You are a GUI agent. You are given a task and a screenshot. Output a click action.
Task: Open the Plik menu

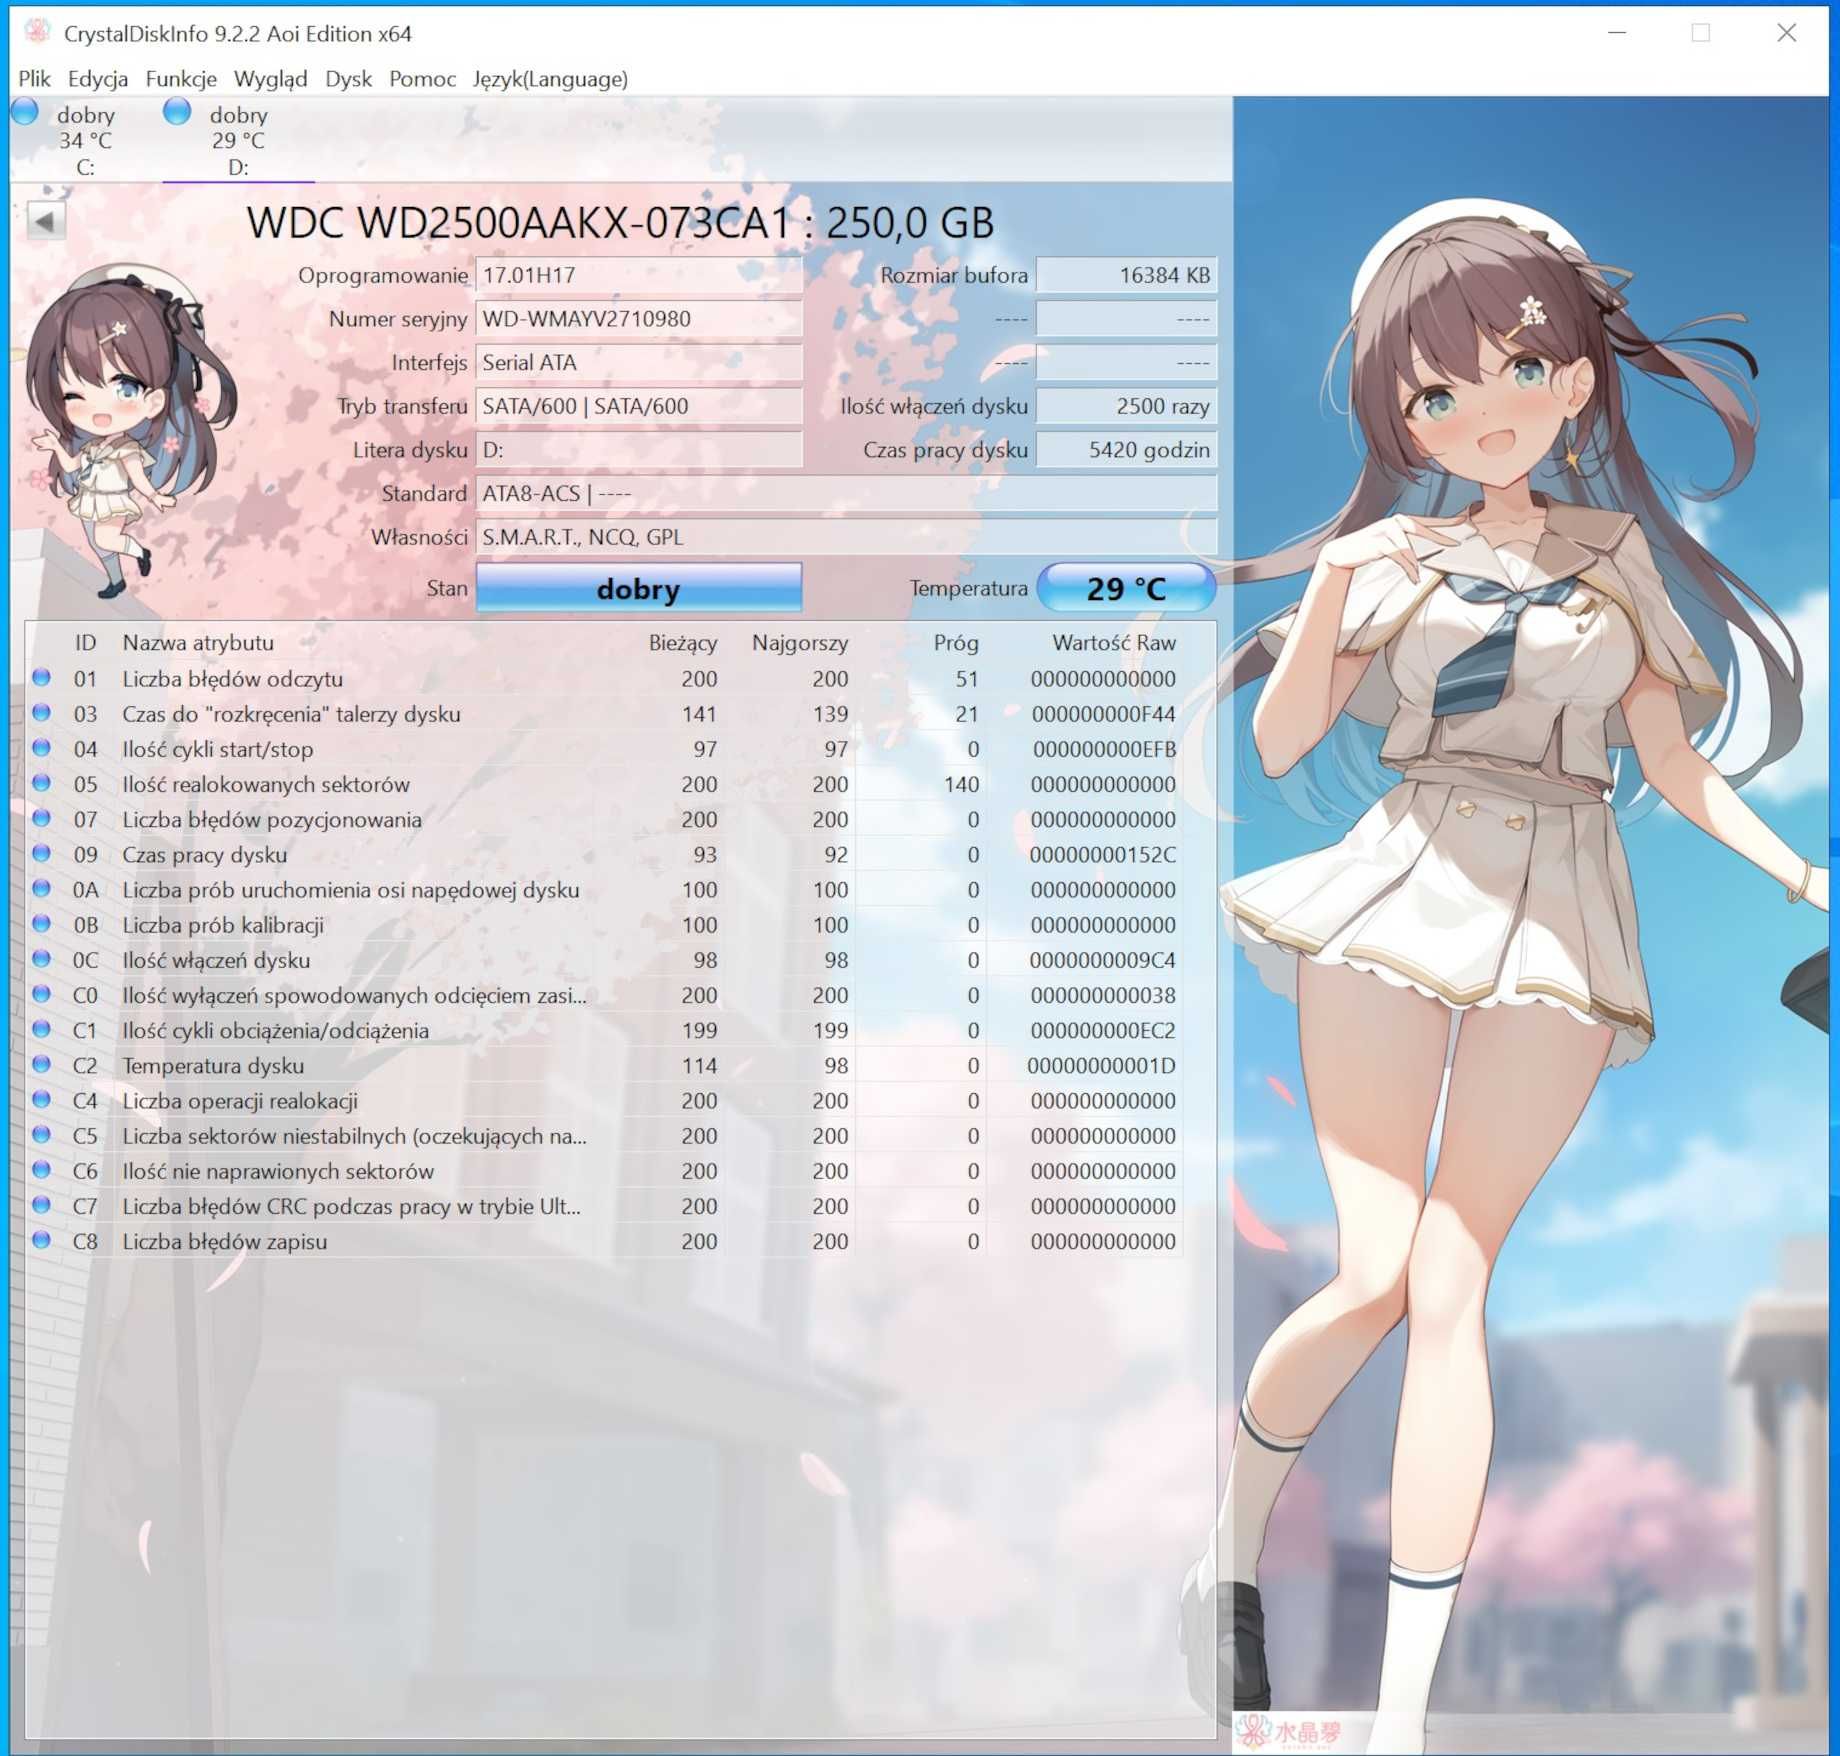tap(34, 79)
